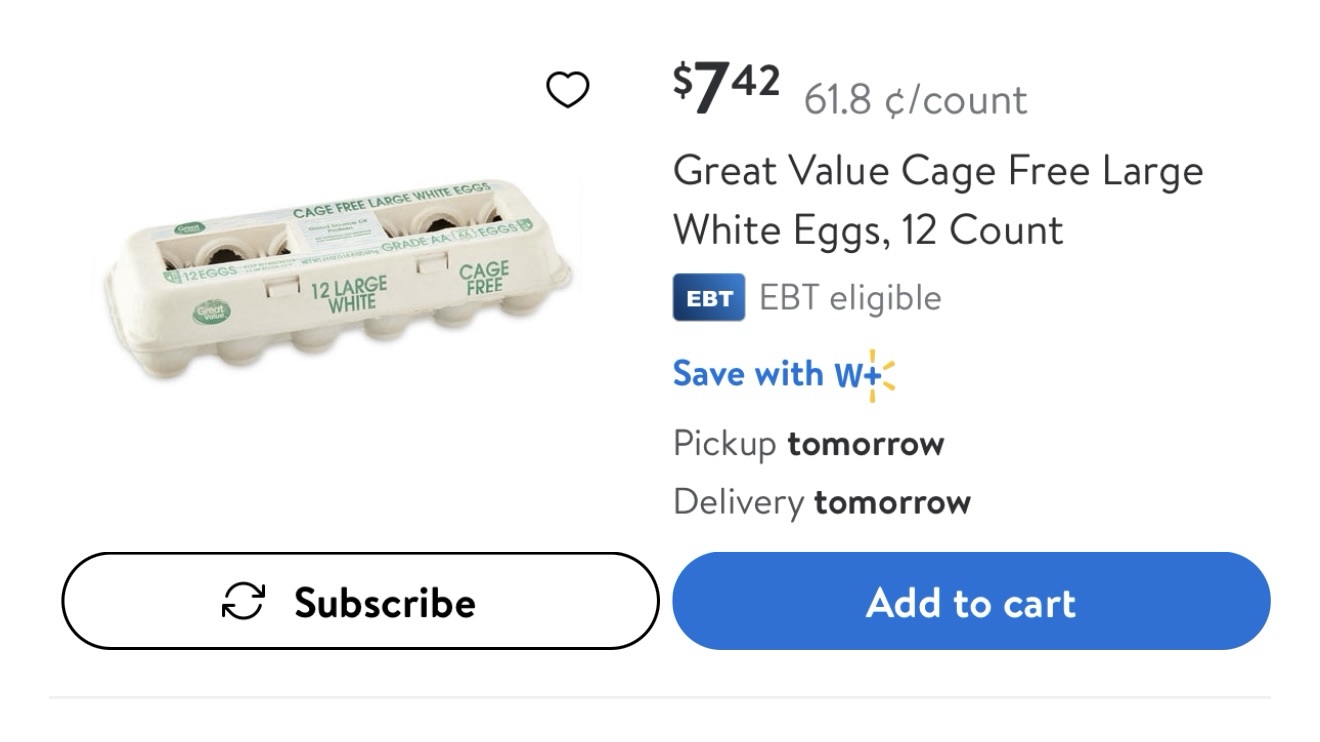Add the eggs to cart
The width and height of the screenshot is (1320, 742).
pos(970,602)
